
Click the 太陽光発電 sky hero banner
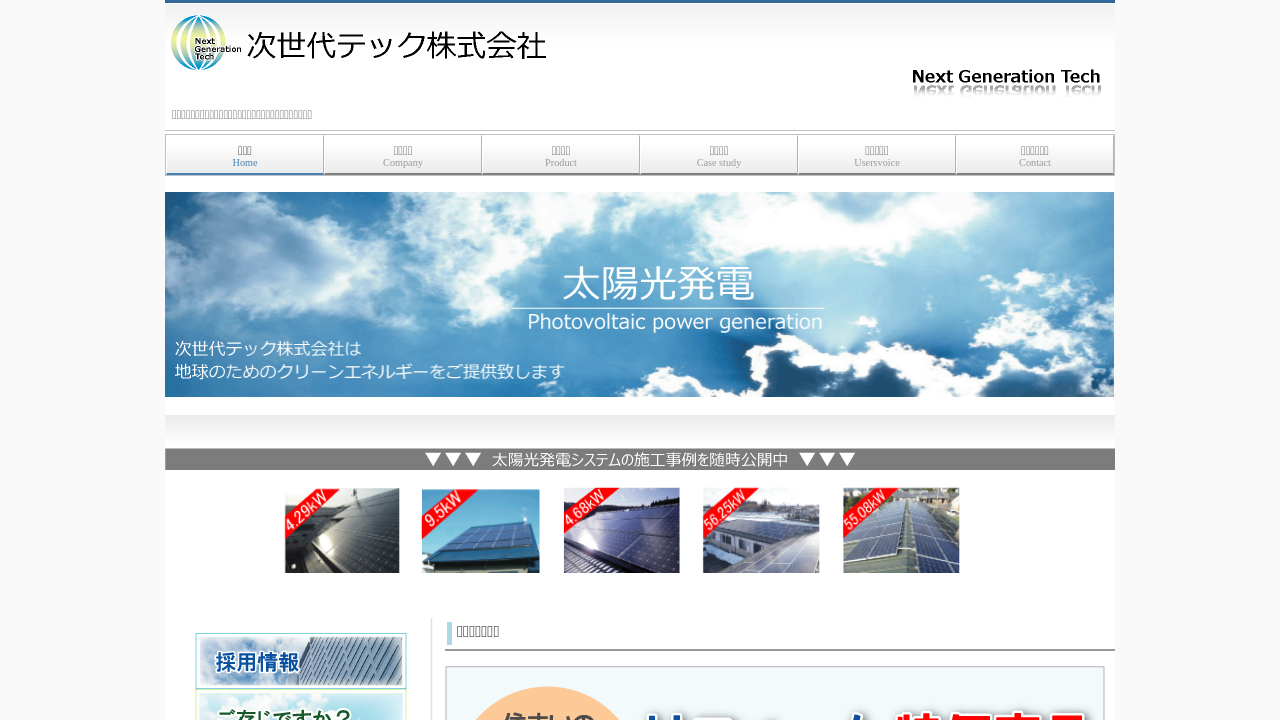click(x=639, y=294)
